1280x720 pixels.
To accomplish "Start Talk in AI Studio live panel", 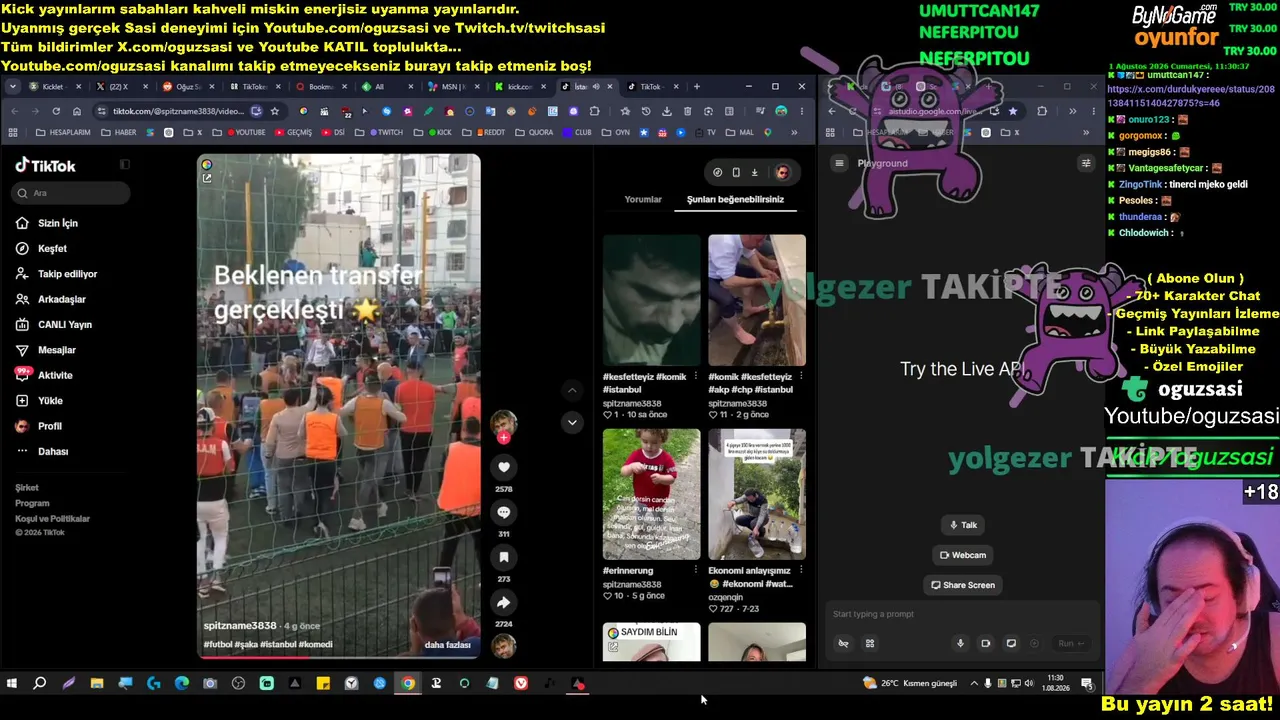I will coord(963,525).
